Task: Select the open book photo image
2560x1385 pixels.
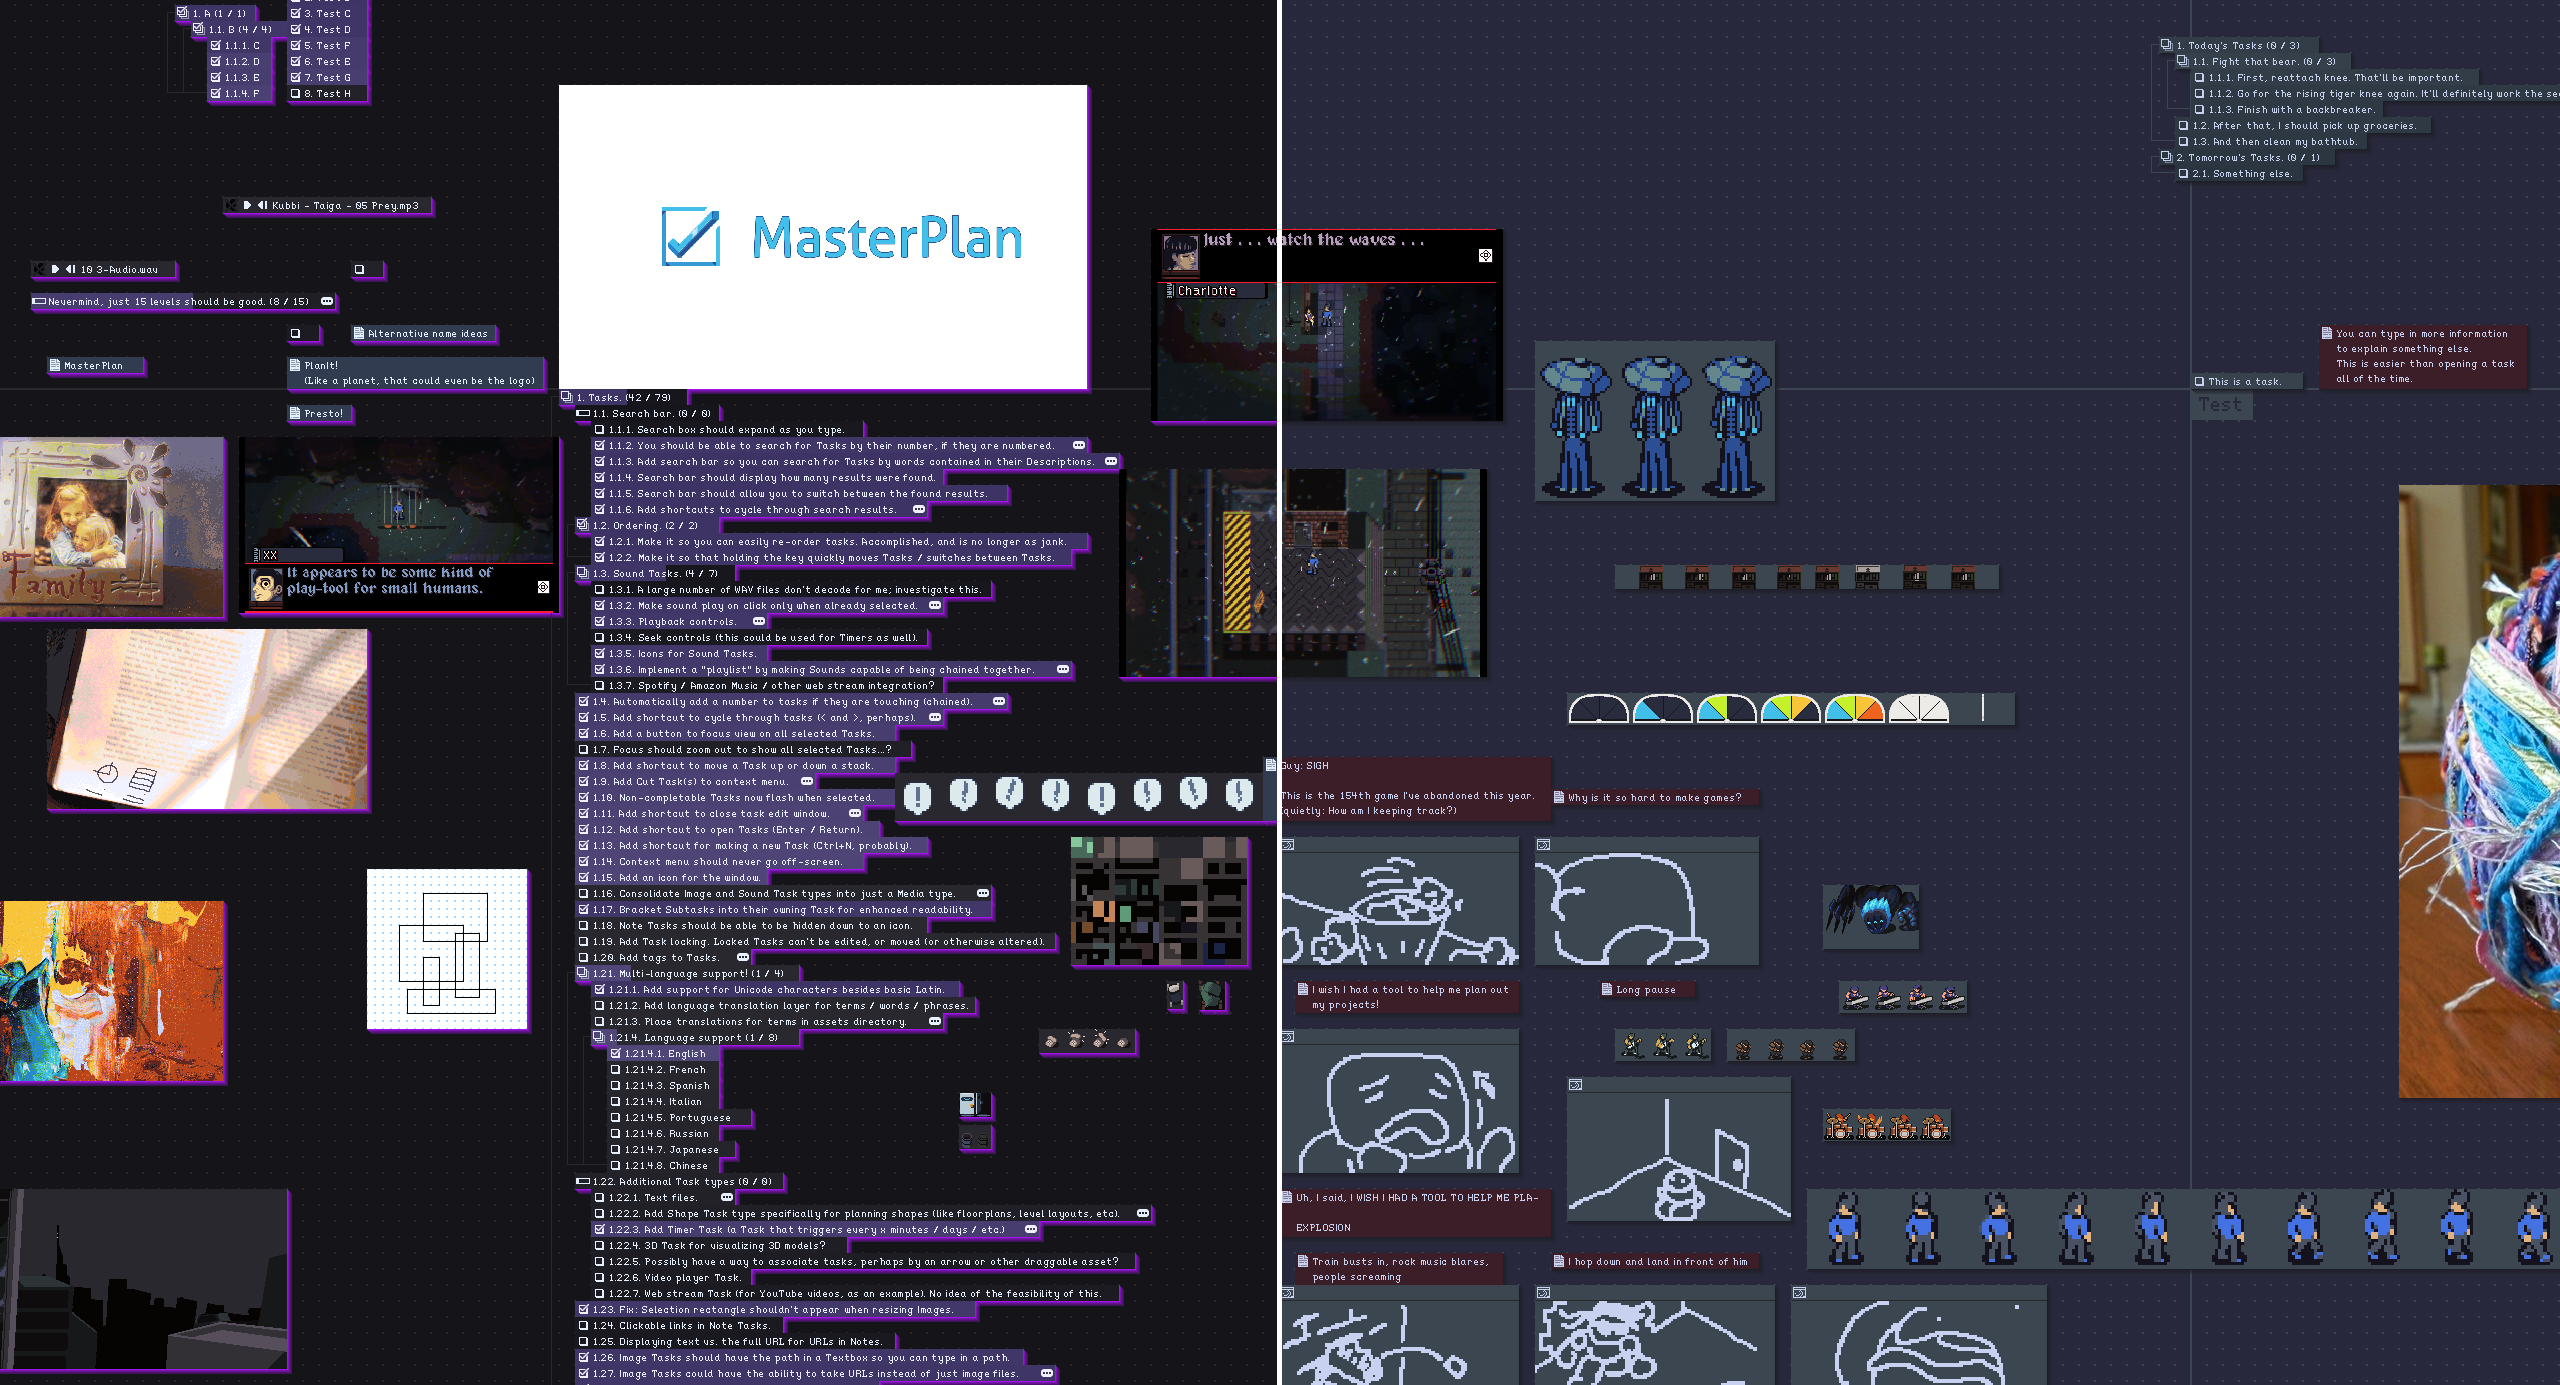Action: 208,719
